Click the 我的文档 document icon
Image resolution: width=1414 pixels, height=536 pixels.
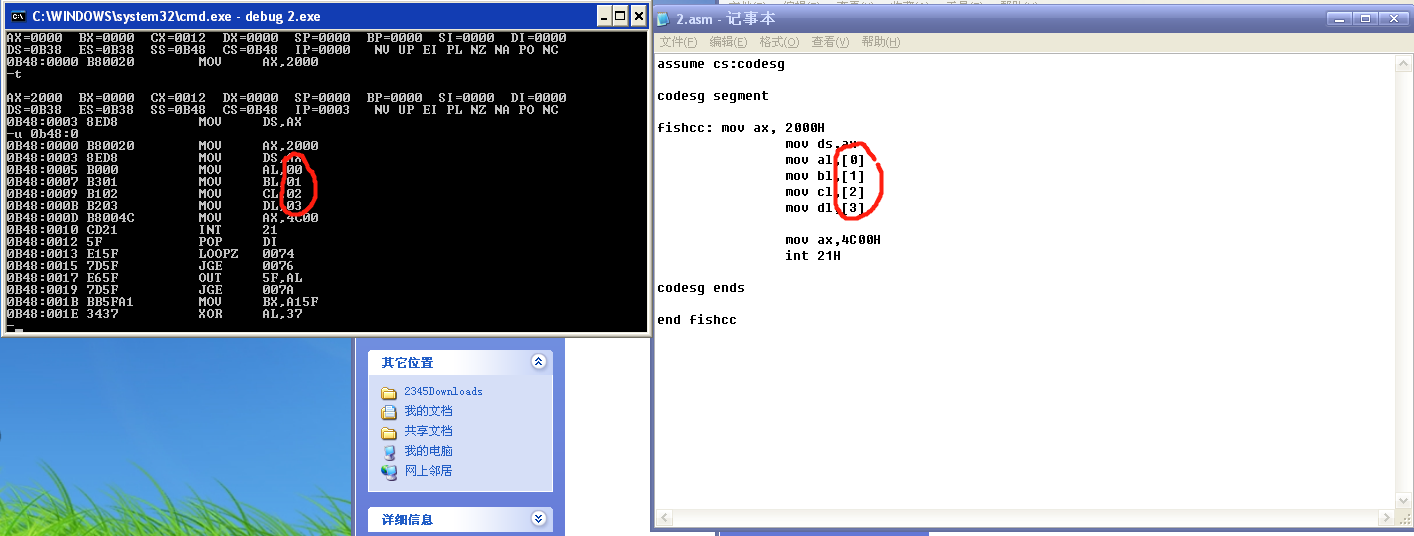click(389, 411)
